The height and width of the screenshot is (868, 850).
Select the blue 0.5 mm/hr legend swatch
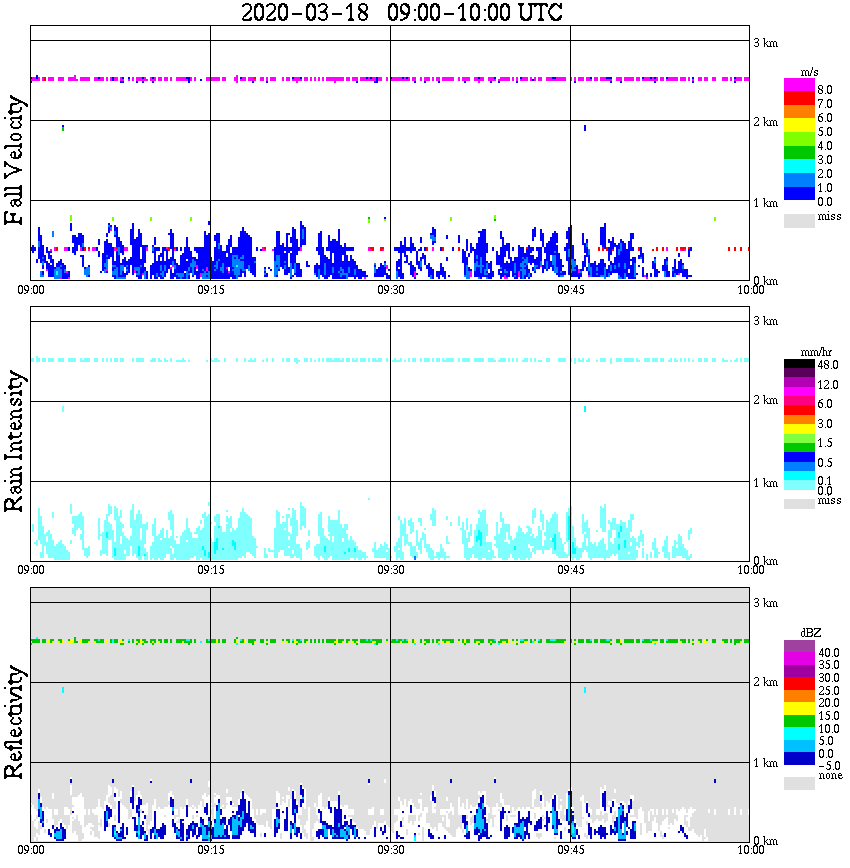coord(799,457)
